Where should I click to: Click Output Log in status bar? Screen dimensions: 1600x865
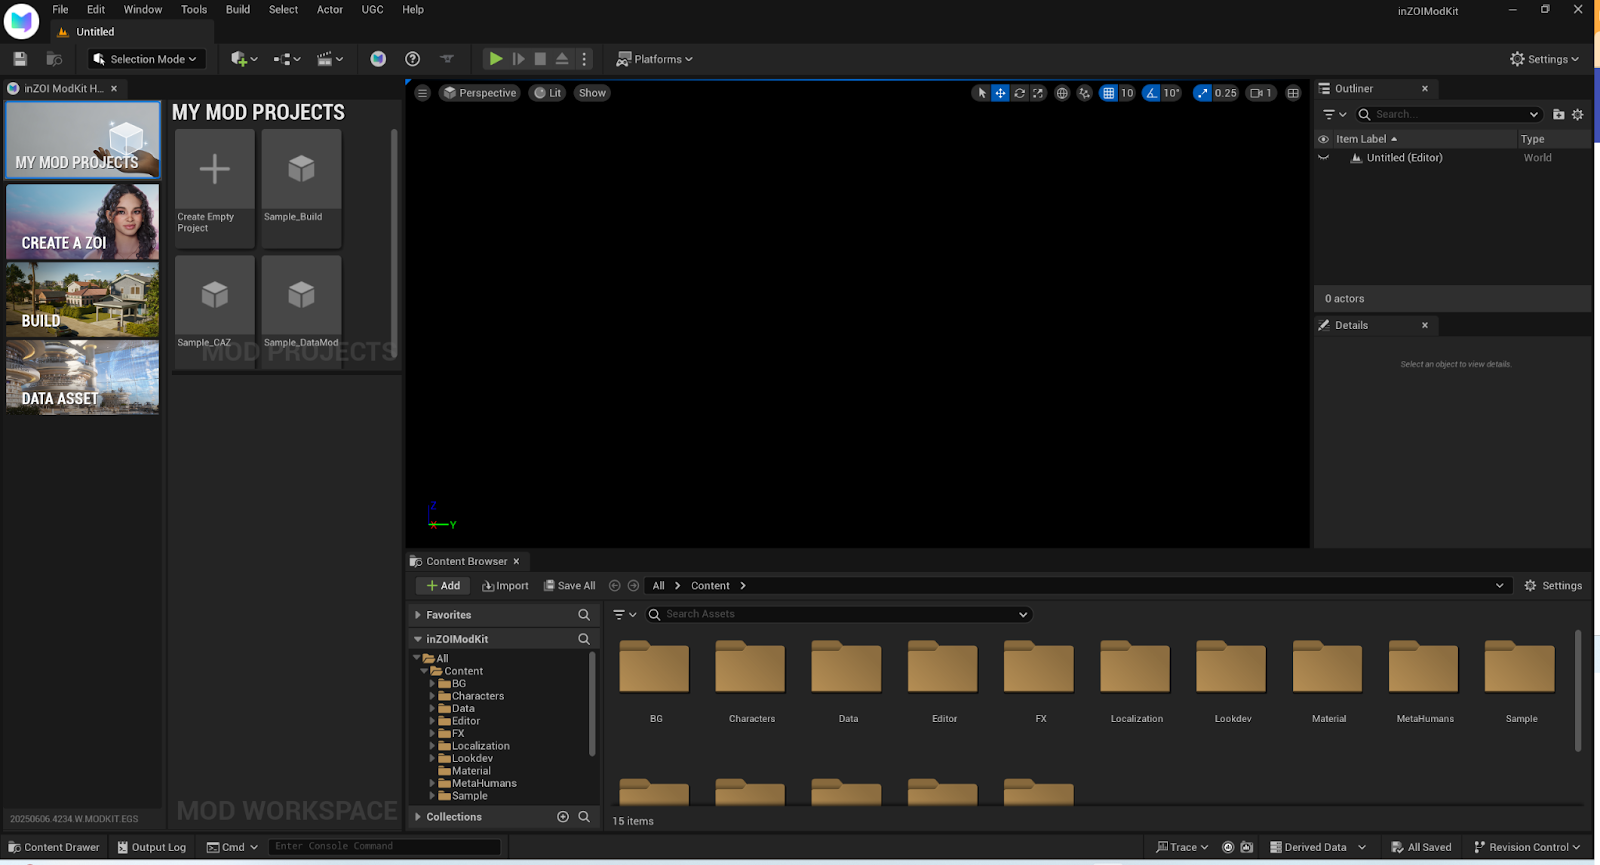tap(151, 847)
